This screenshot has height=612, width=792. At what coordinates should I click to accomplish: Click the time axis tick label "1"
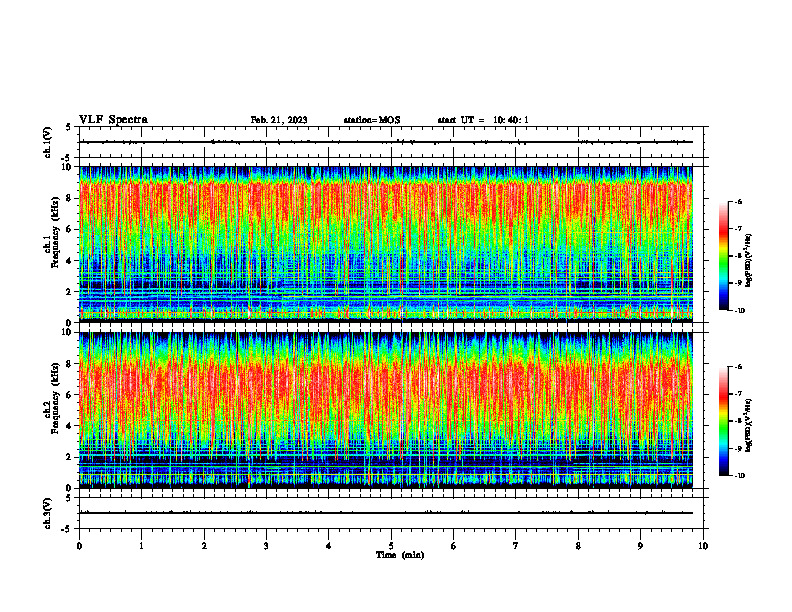(141, 546)
